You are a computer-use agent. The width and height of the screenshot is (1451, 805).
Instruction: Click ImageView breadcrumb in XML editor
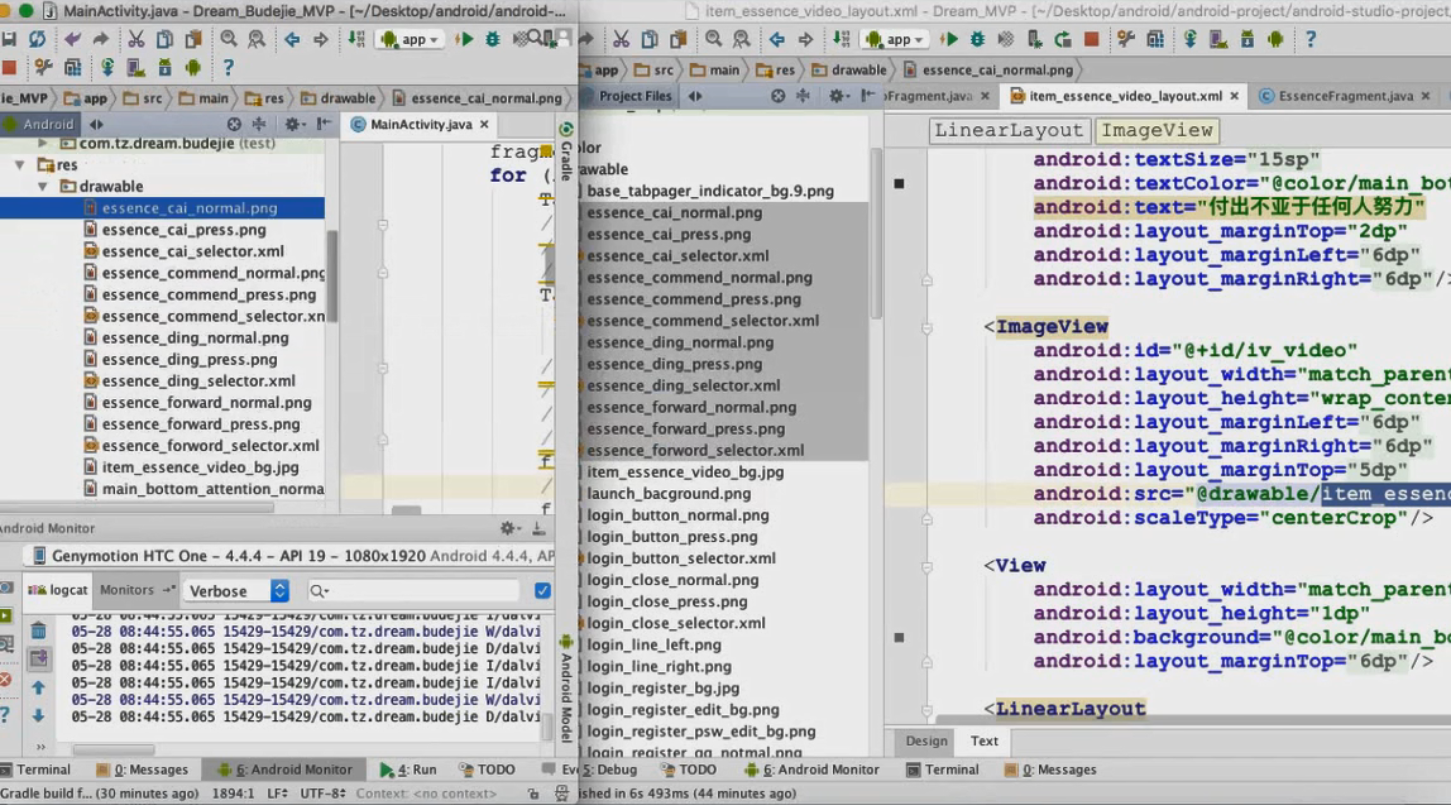point(1156,130)
